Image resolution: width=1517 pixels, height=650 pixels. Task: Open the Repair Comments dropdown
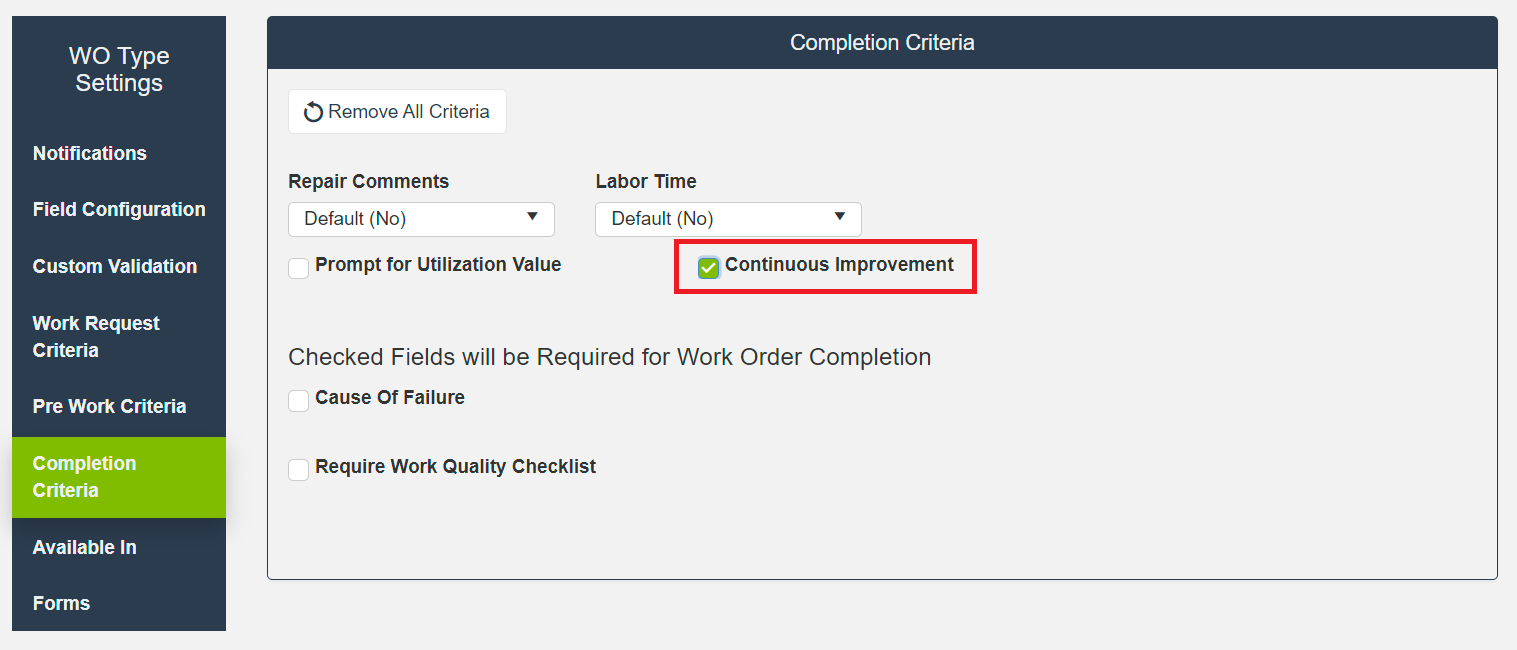(421, 219)
